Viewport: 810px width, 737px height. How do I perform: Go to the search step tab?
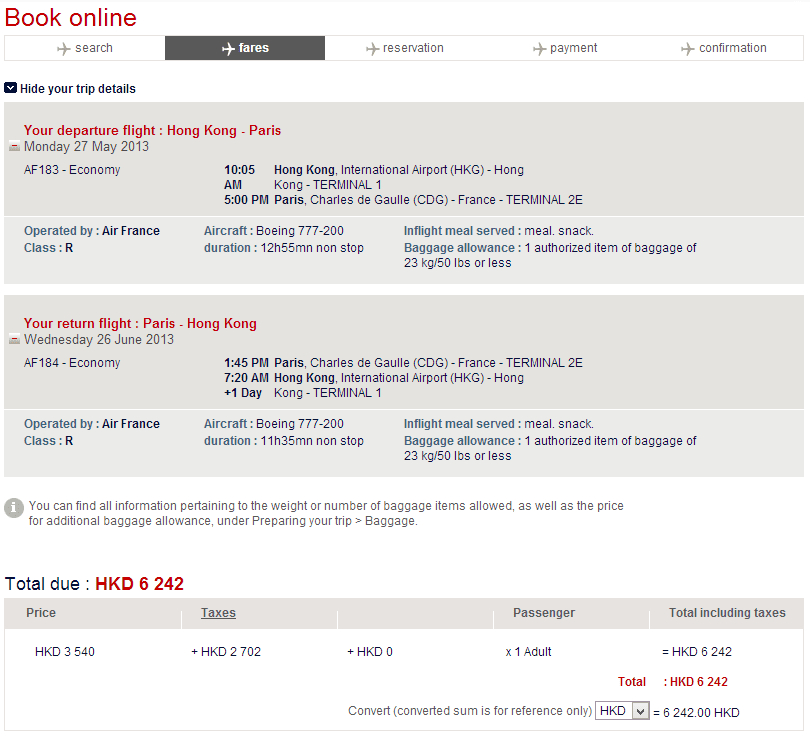click(85, 48)
